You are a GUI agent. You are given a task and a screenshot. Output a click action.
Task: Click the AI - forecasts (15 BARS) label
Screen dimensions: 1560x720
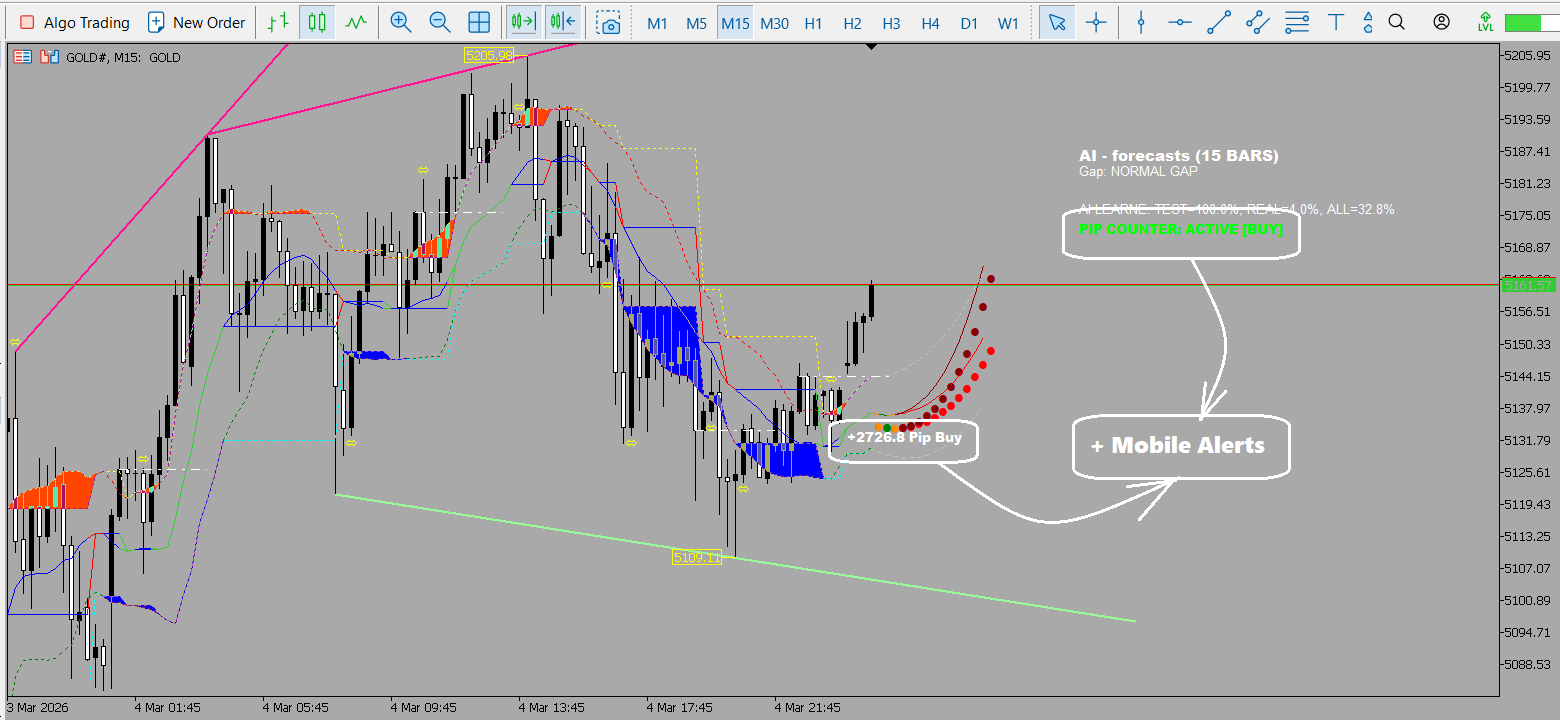tap(1179, 156)
